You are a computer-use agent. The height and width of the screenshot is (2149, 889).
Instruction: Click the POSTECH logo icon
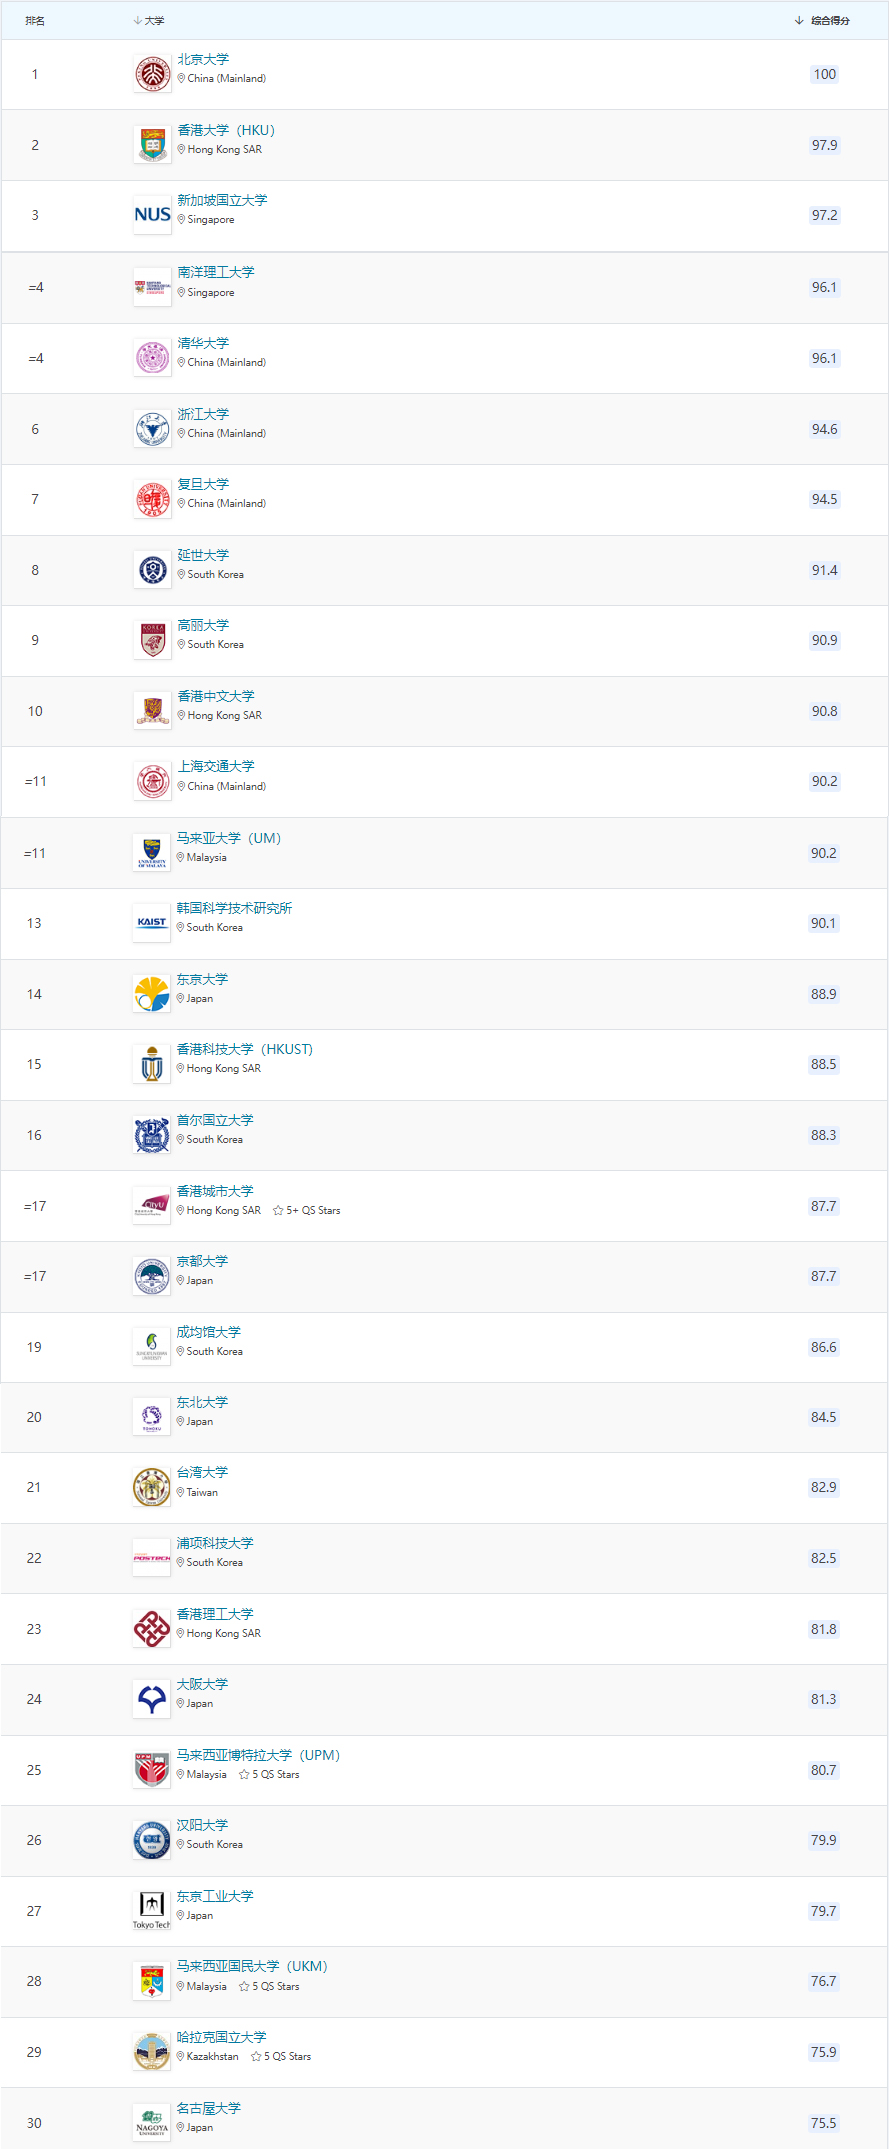151,1558
